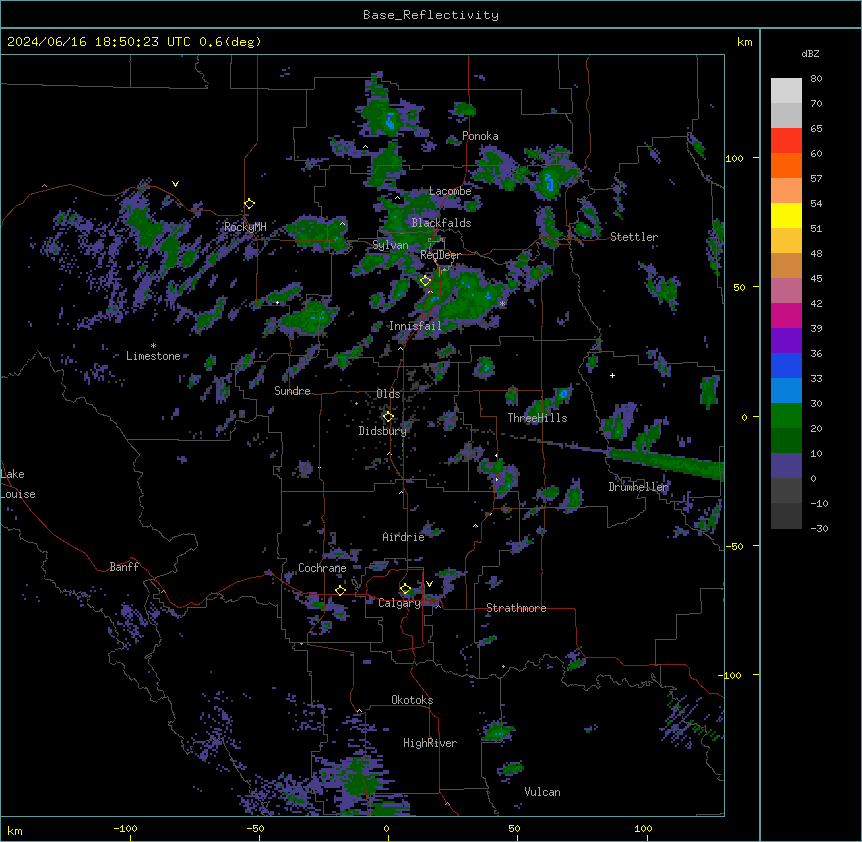
Task: Select the magenta swatch in the legend
Action: [x=786, y=315]
